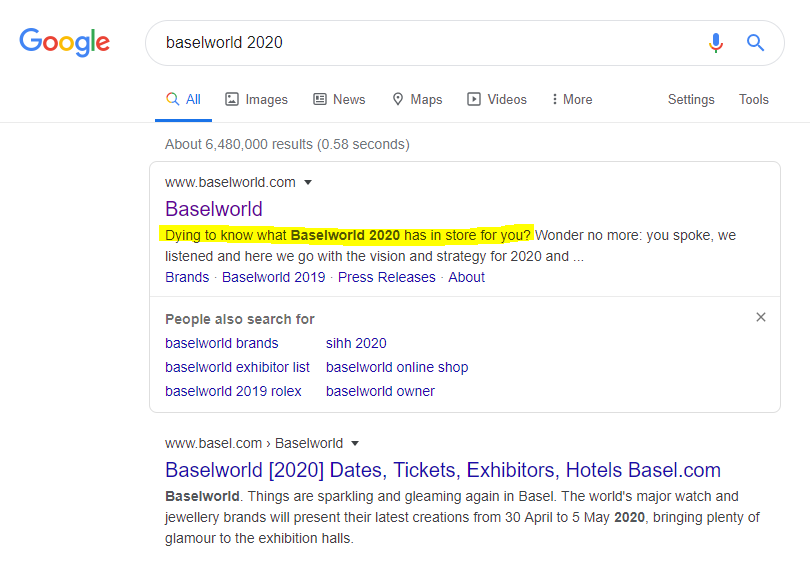The width and height of the screenshot is (810, 575).
Task: Switch to the Images tab
Action: [x=256, y=99]
